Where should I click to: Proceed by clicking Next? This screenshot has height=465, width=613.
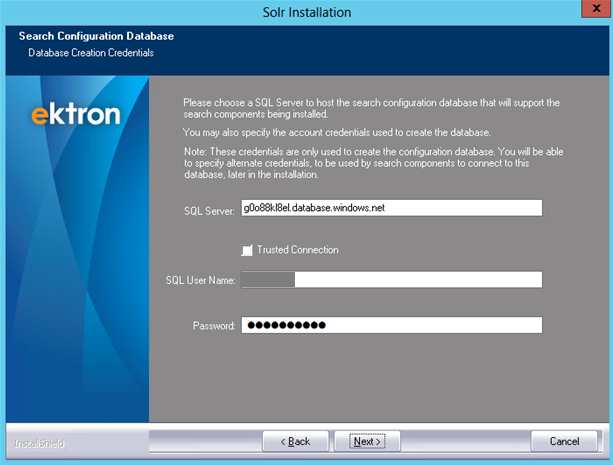click(367, 441)
